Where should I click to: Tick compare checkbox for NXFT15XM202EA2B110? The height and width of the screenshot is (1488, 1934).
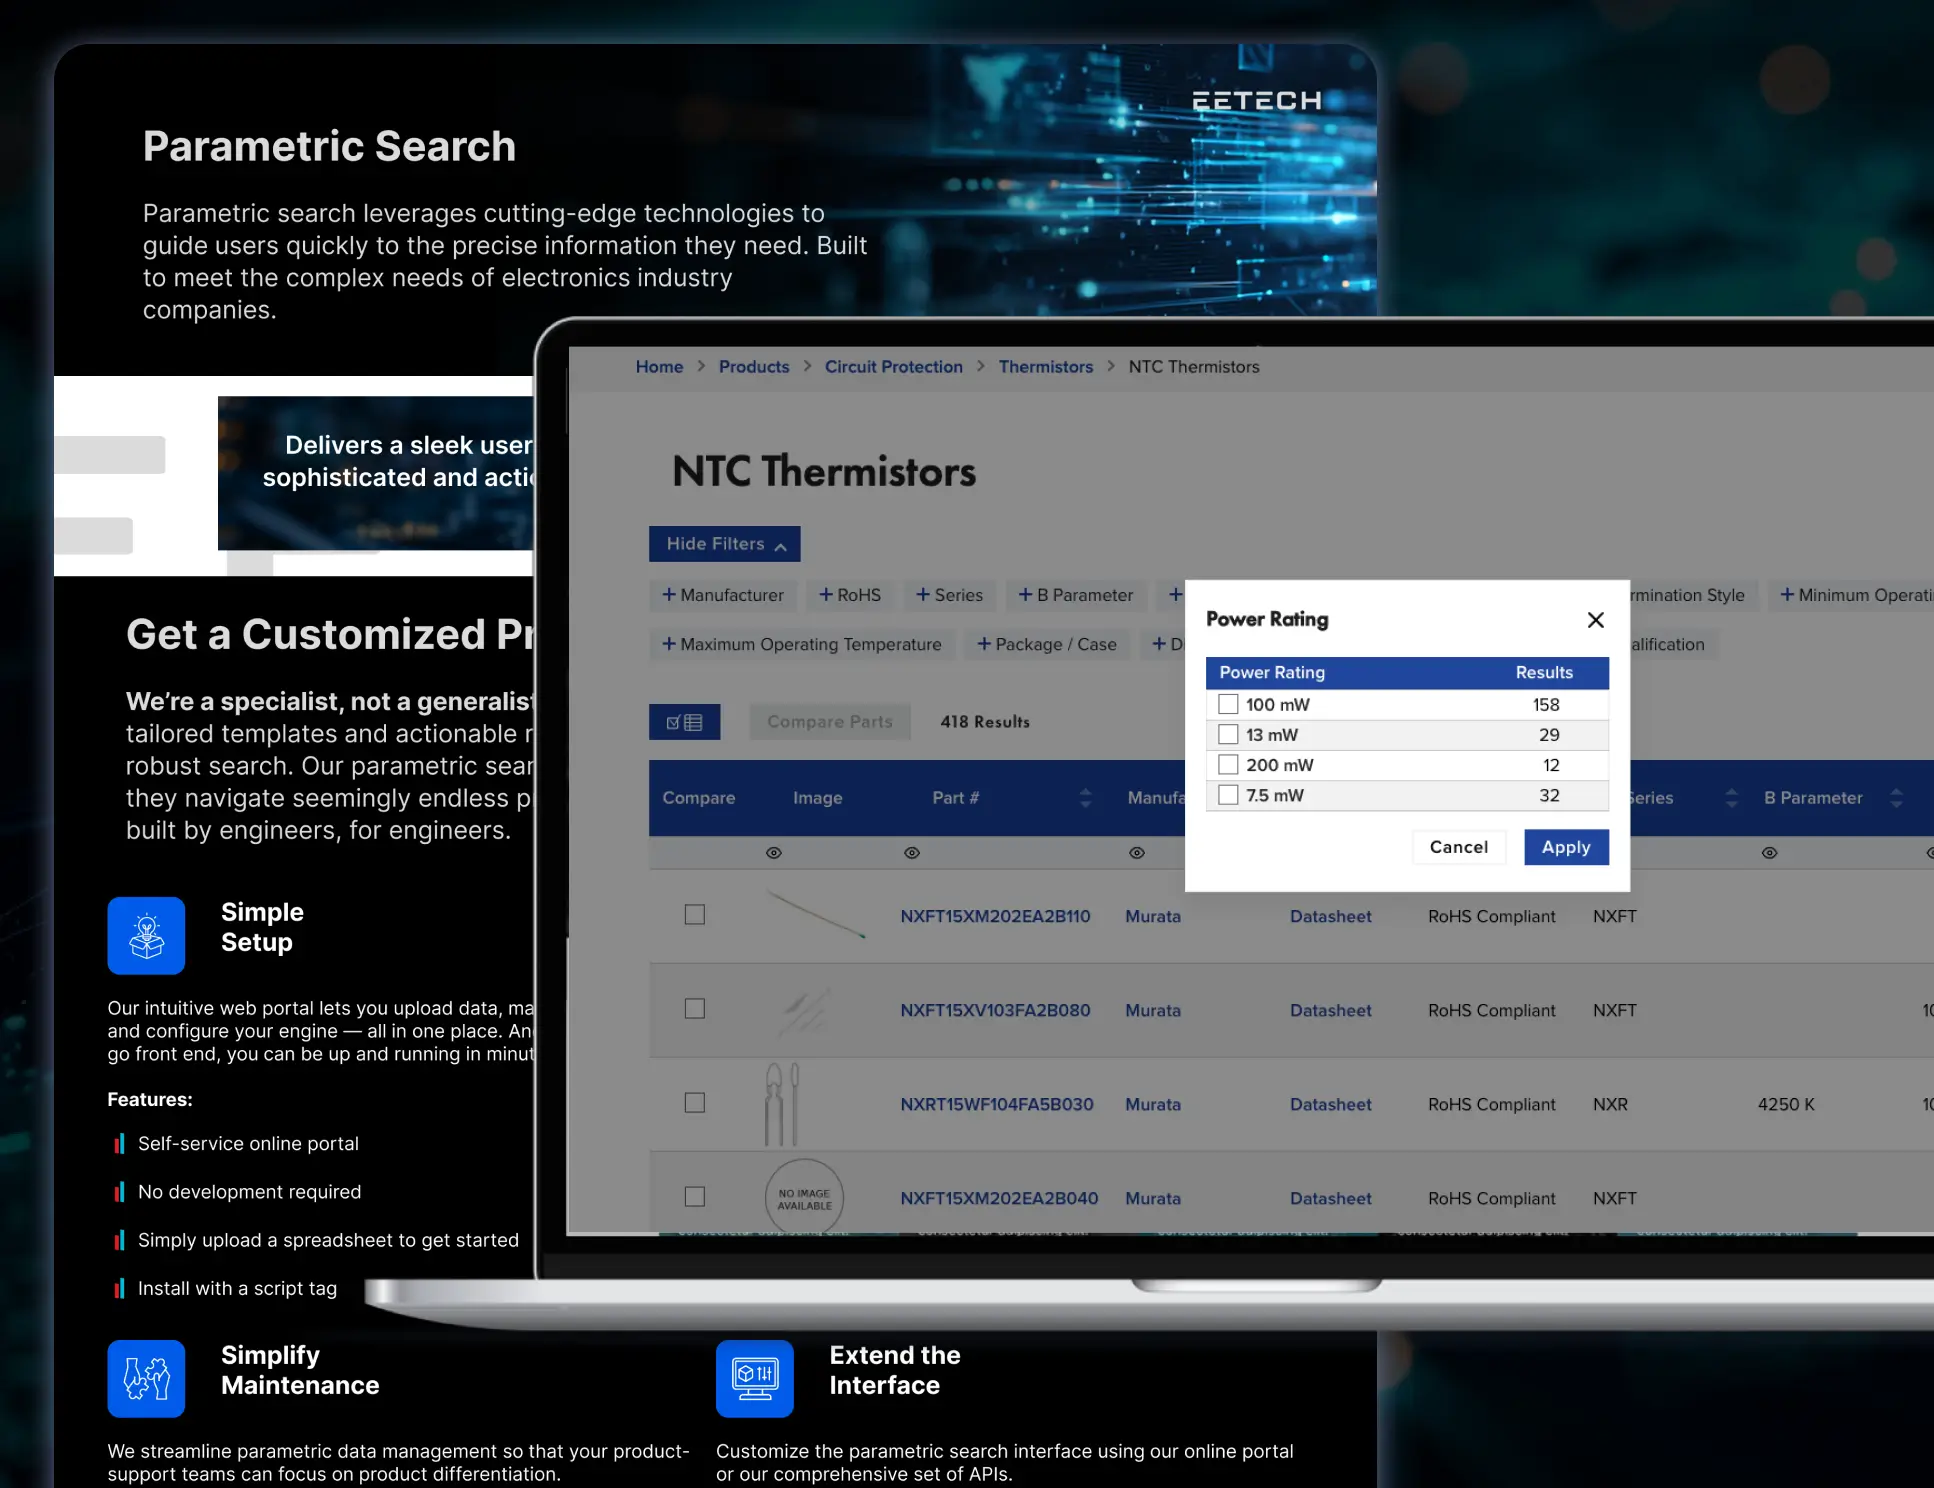(694, 915)
